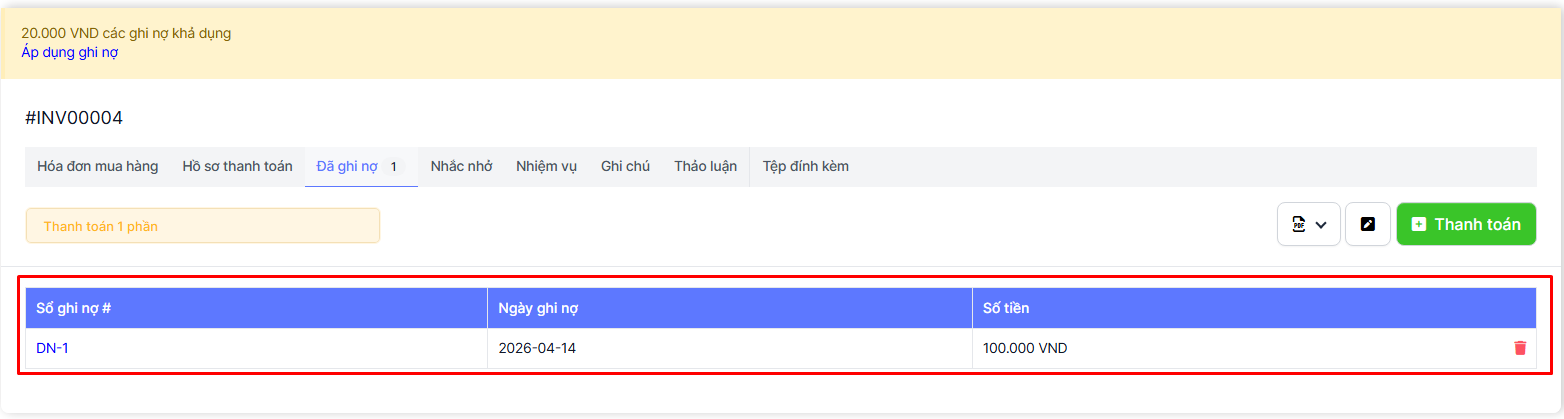This screenshot has width=1564, height=419.
Task: Click the Ngày ghi nợ column header
Action: pos(539,308)
